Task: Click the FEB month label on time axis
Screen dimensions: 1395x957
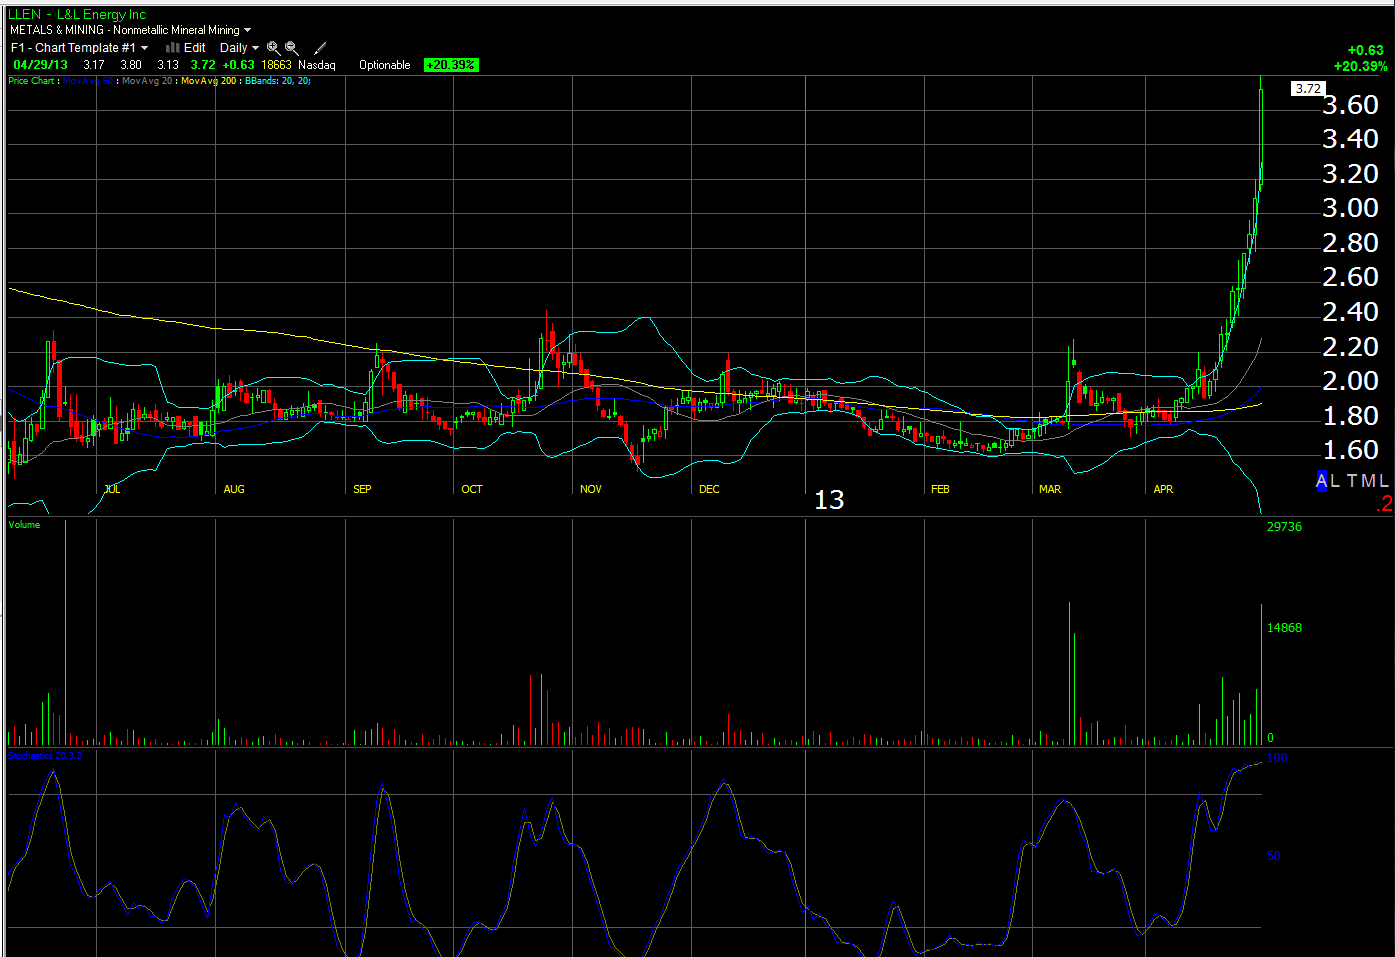Action: pyautogui.click(x=940, y=489)
